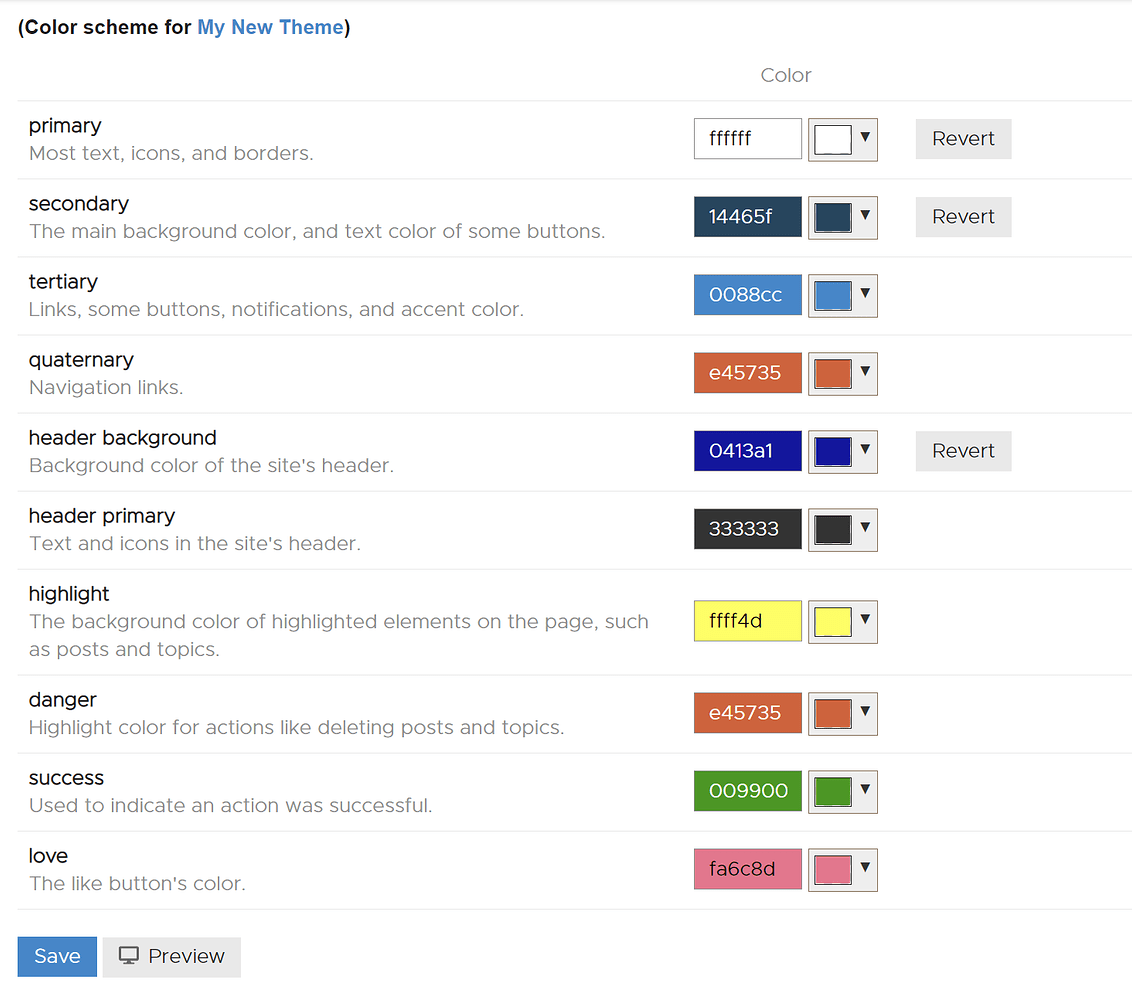Select the primary hex value field
Viewport: 1132px width, 1000px height.
(x=747, y=139)
